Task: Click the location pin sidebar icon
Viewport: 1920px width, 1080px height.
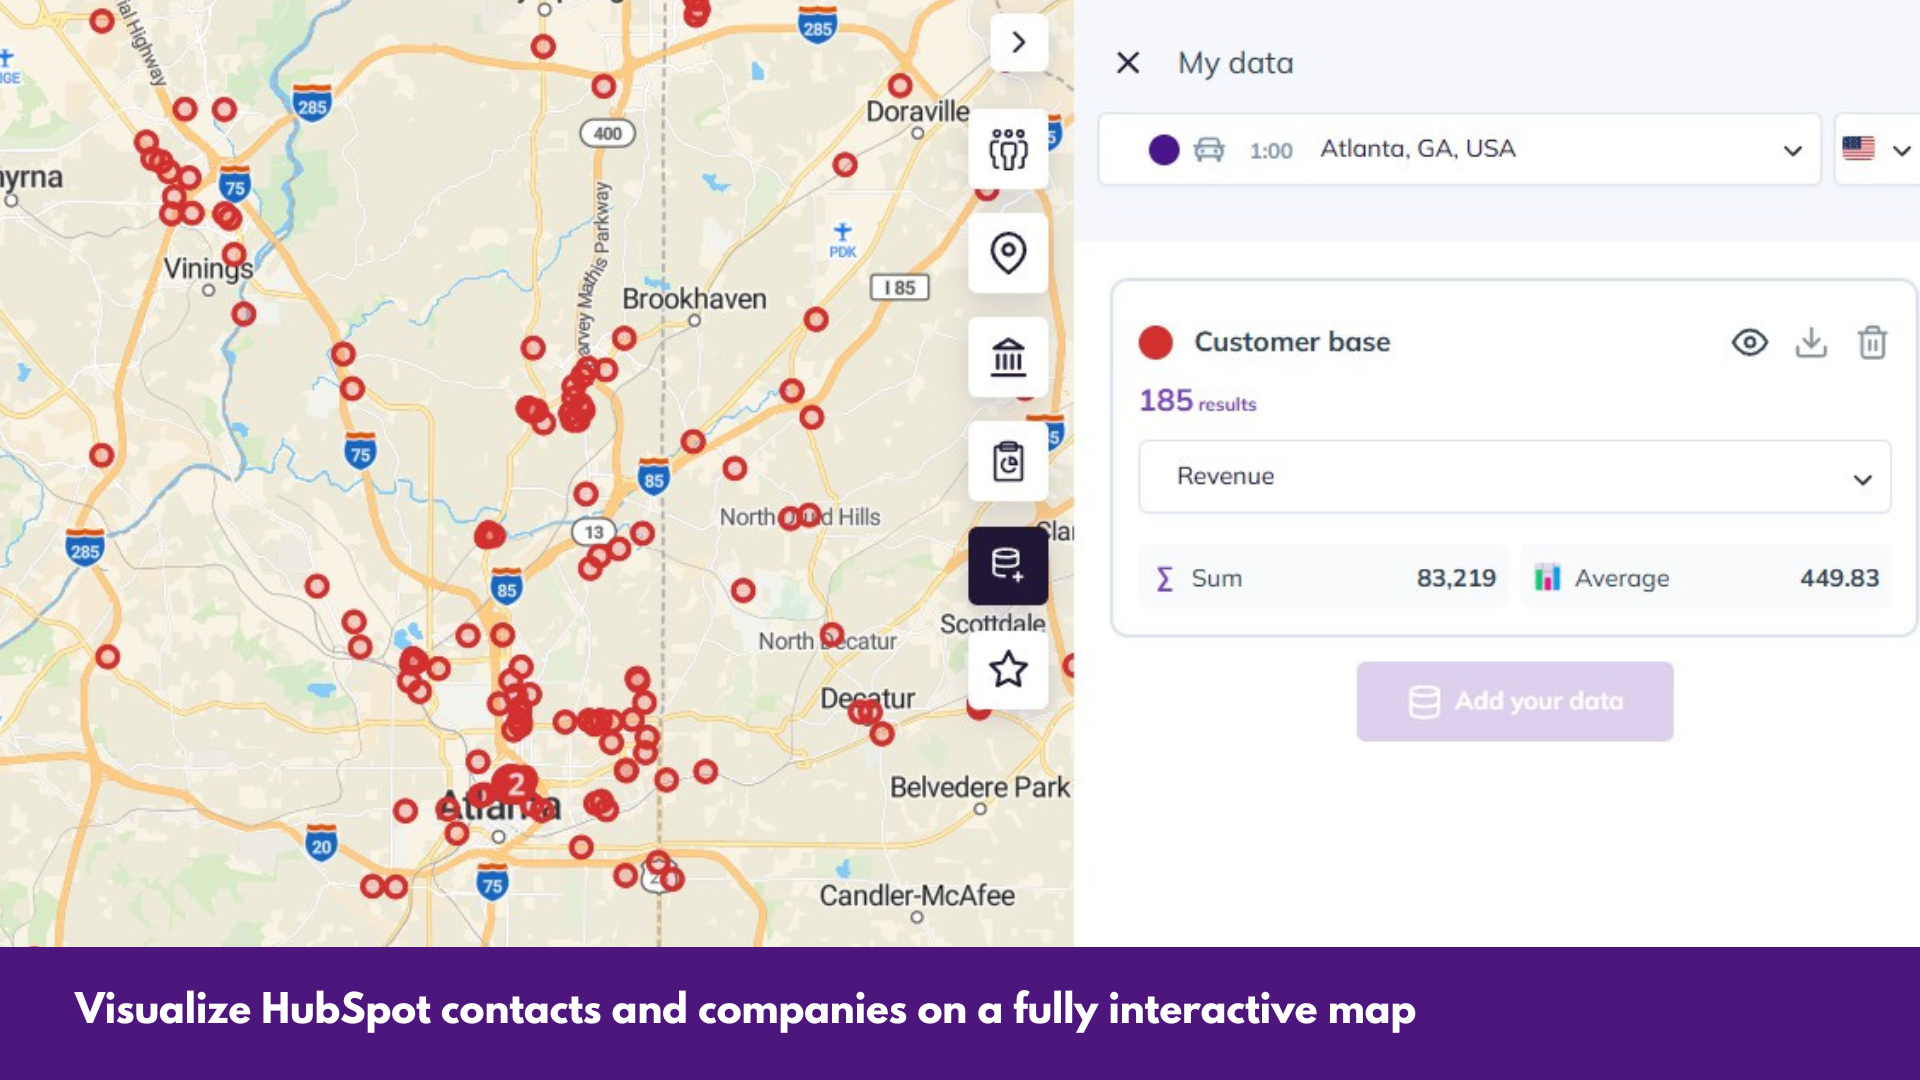Action: pyautogui.click(x=1008, y=253)
